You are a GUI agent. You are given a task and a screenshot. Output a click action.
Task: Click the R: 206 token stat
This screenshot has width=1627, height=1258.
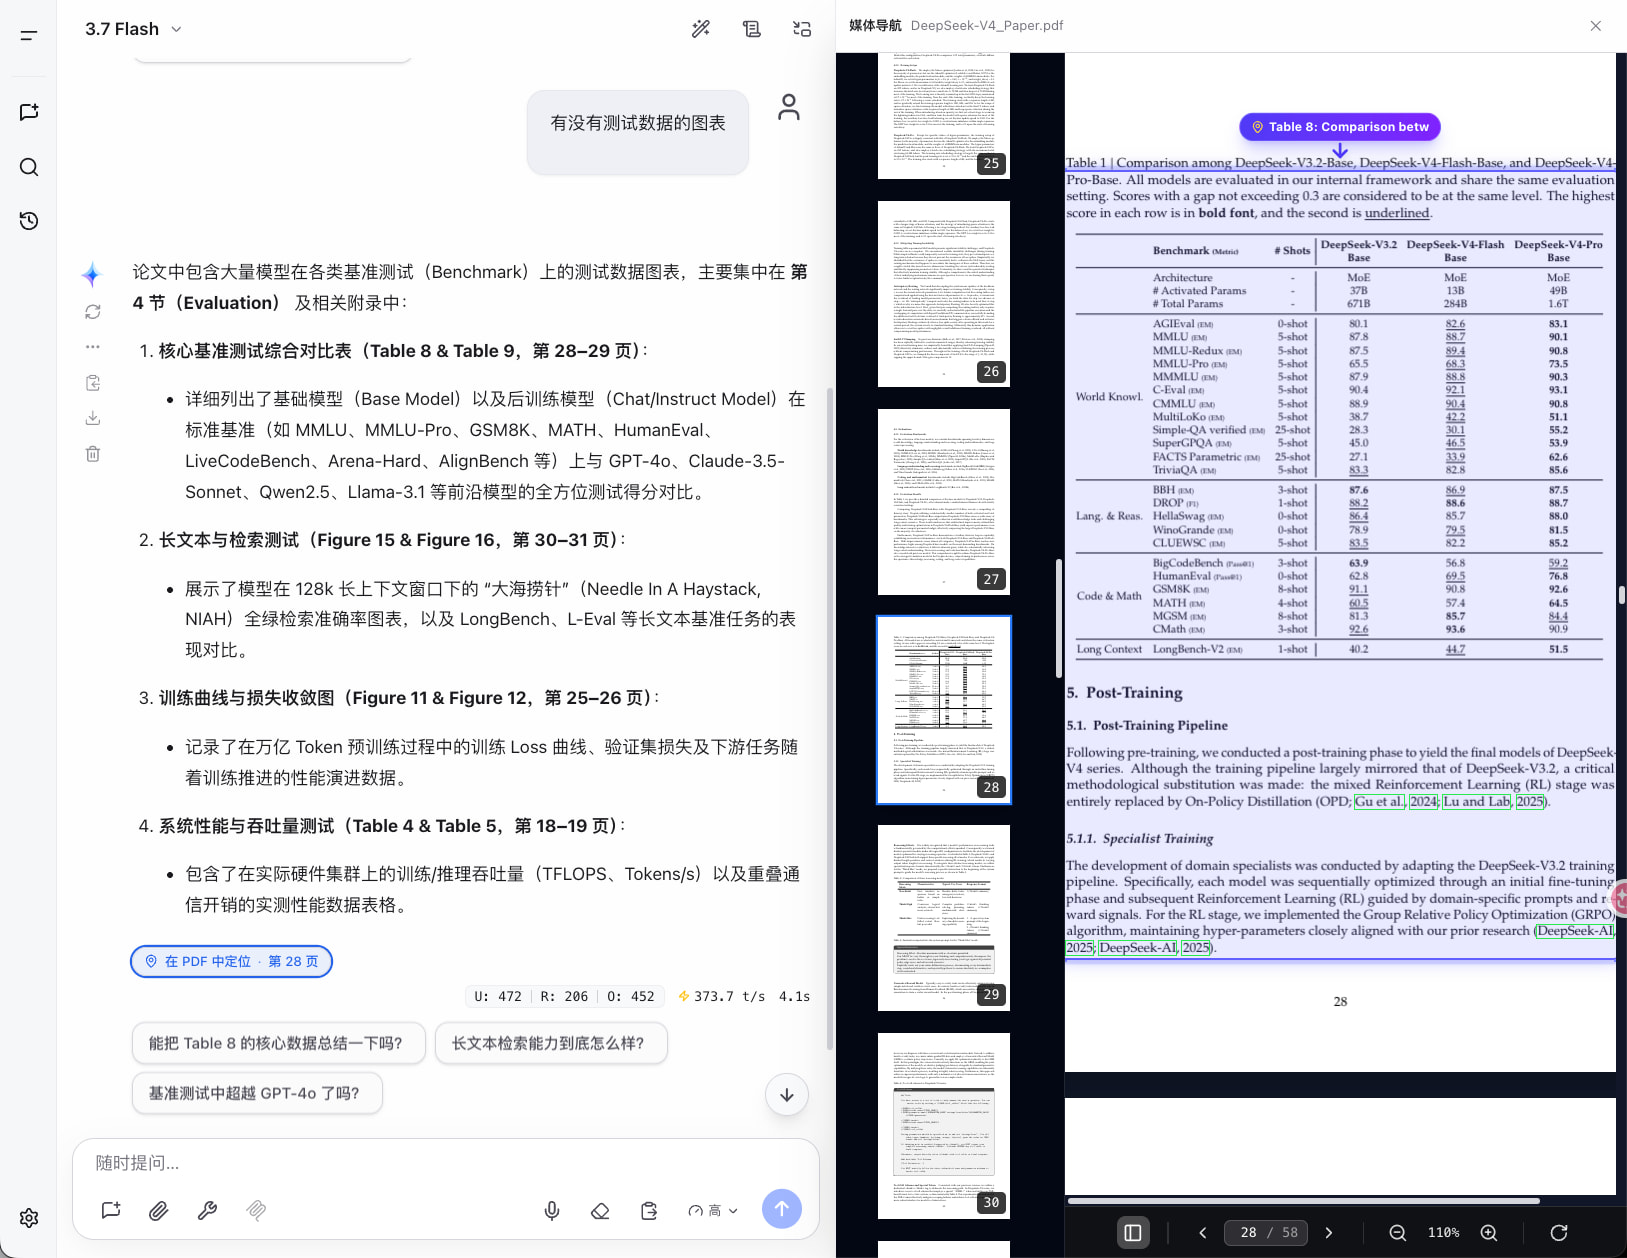[x=565, y=996]
